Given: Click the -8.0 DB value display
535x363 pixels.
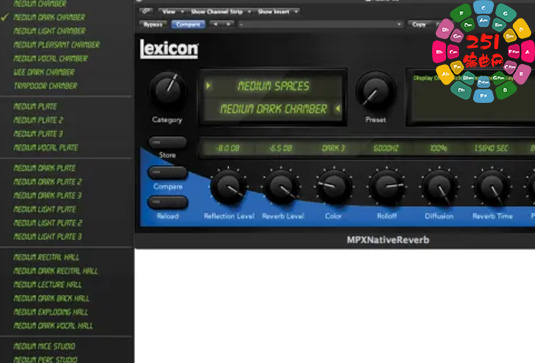Looking at the screenshot, I should (x=228, y=148).
